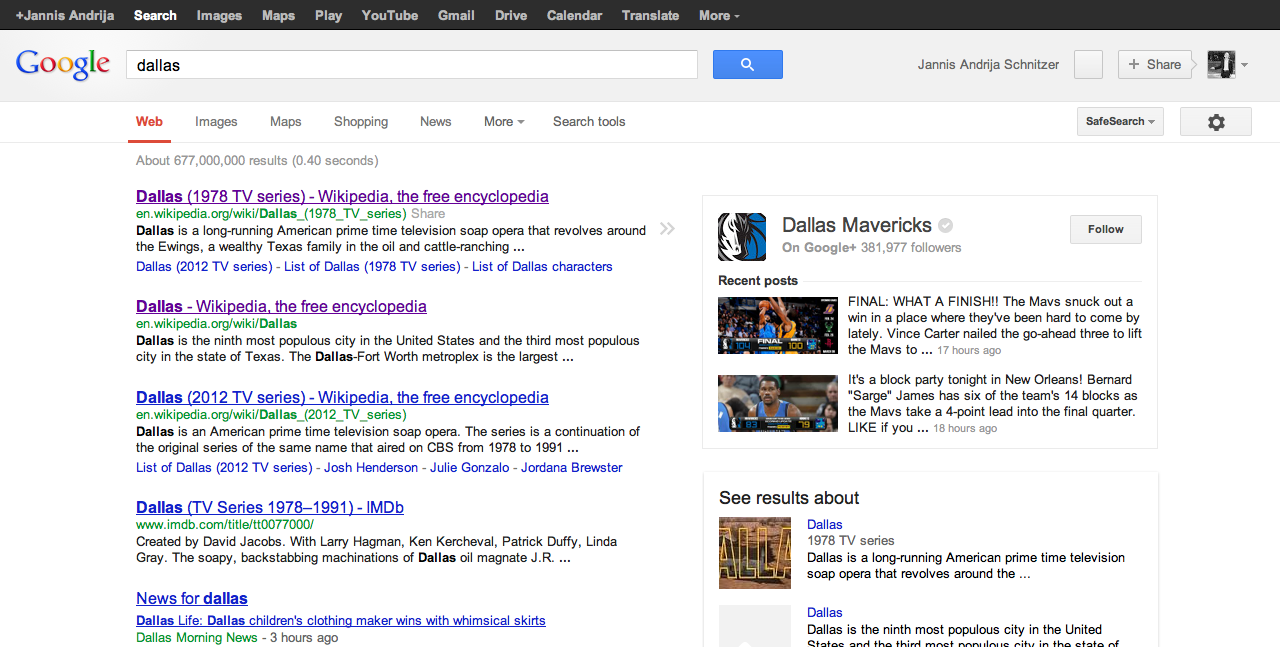This screenshot has width=1280, height=647.
Task: Open the New Orleans block party post thumbnail
Action: [778, 403]
